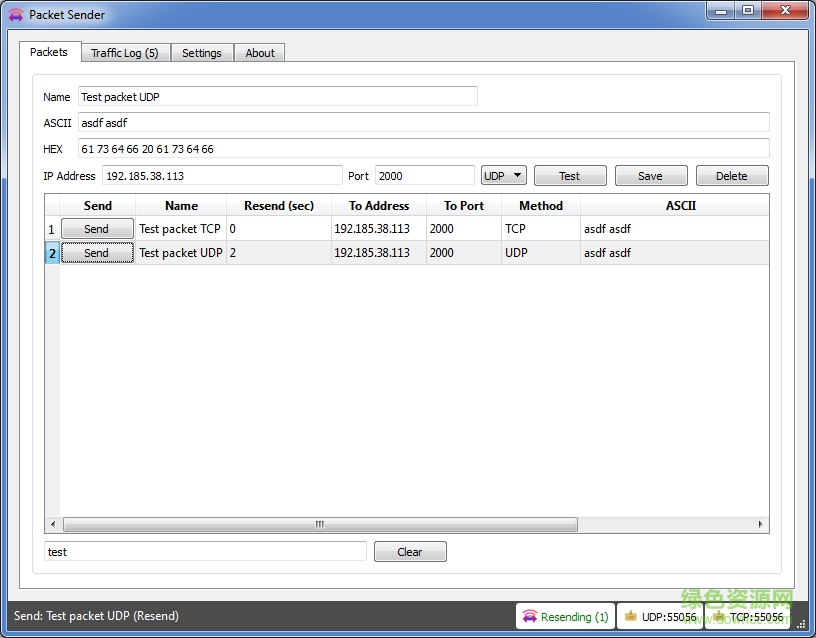This screenshot has width=816, height=638.
Task: Click the horizontal scrollbar thumb
Action: (320, 524)
